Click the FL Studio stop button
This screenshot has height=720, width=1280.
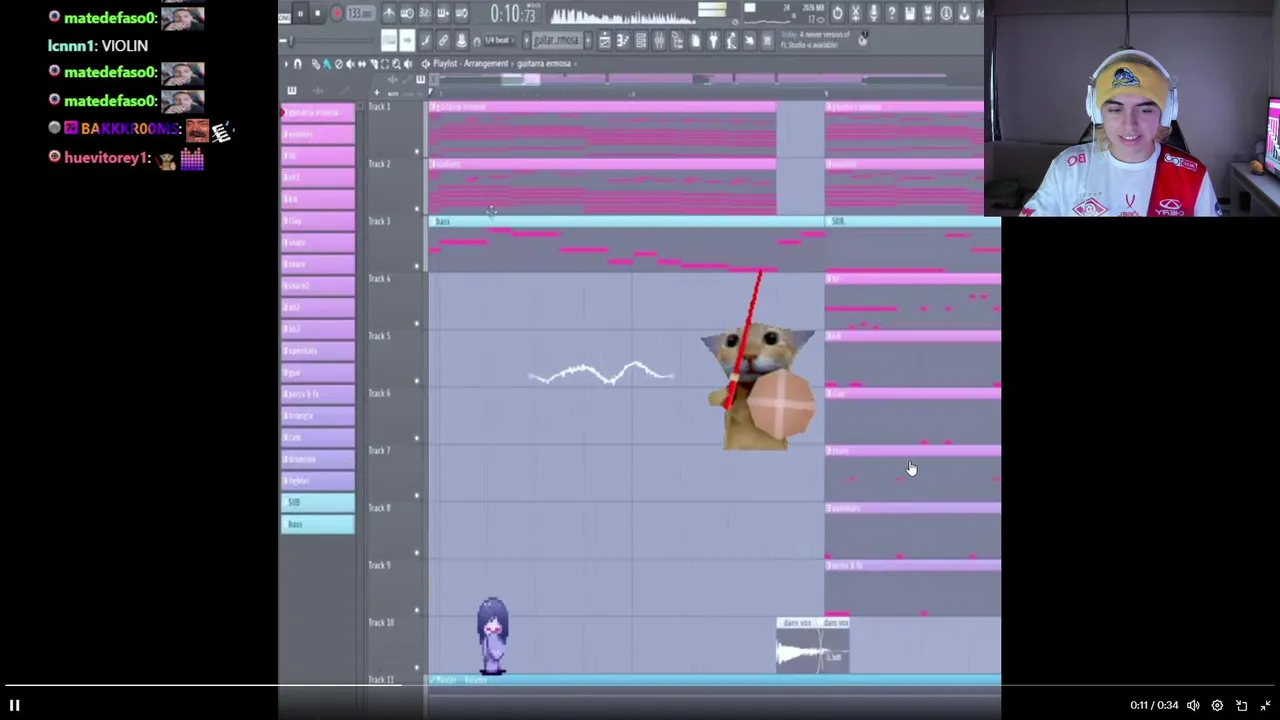coord(317,13)
